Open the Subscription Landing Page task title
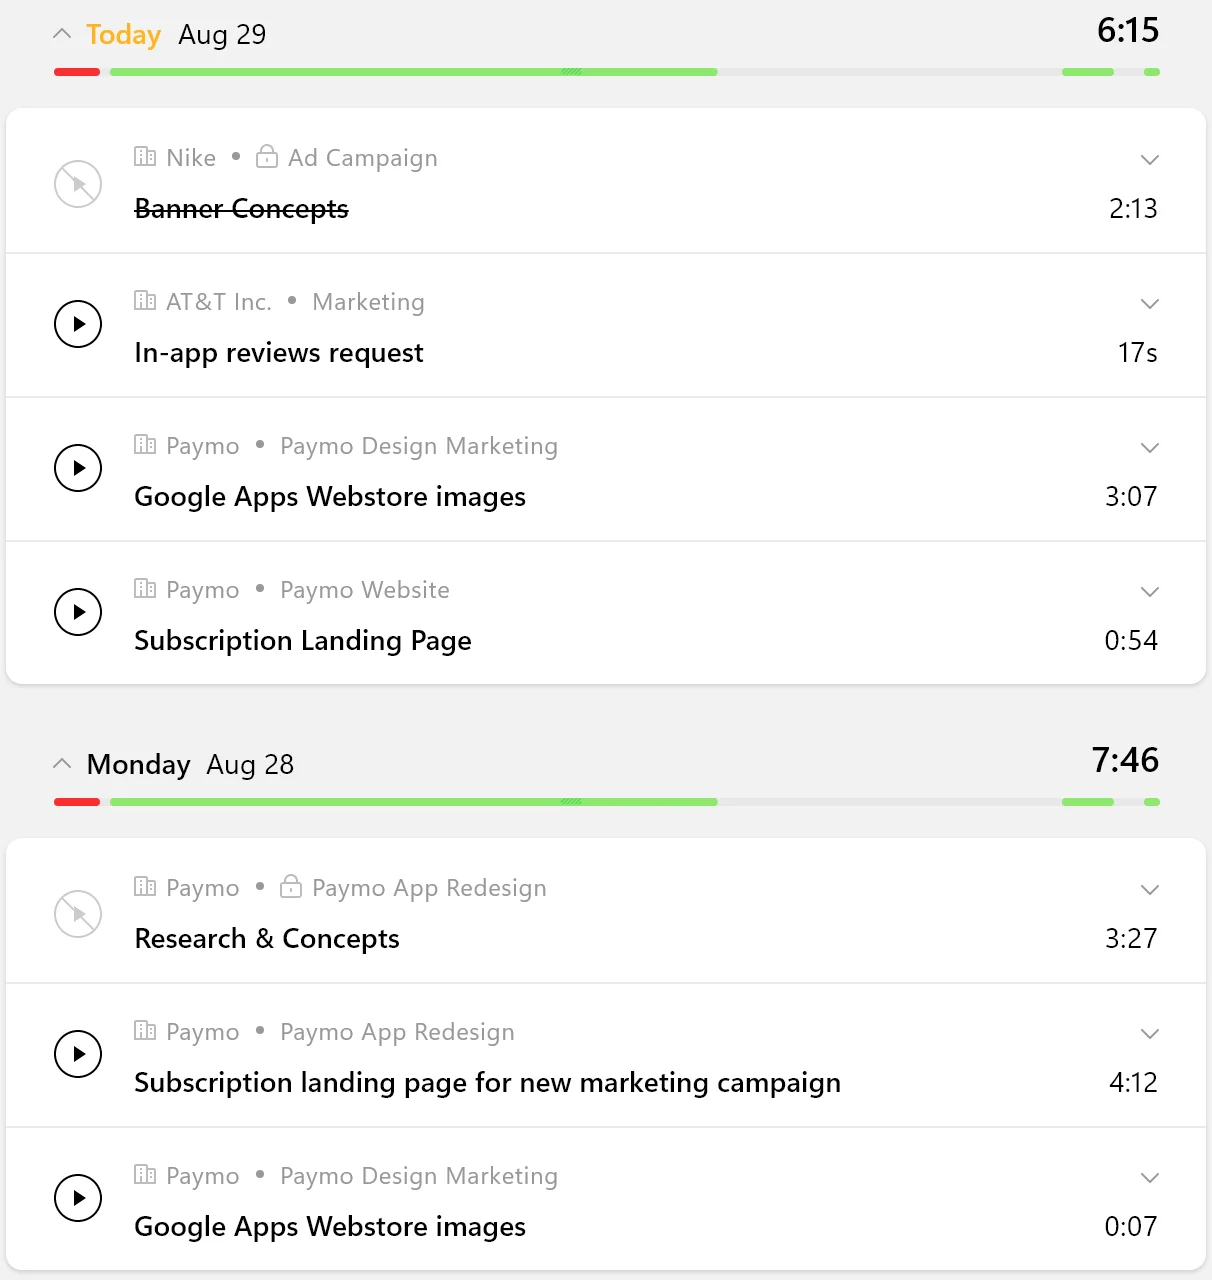The height and width of the screenshot is (1280, 1212). (x=303, y=640)
